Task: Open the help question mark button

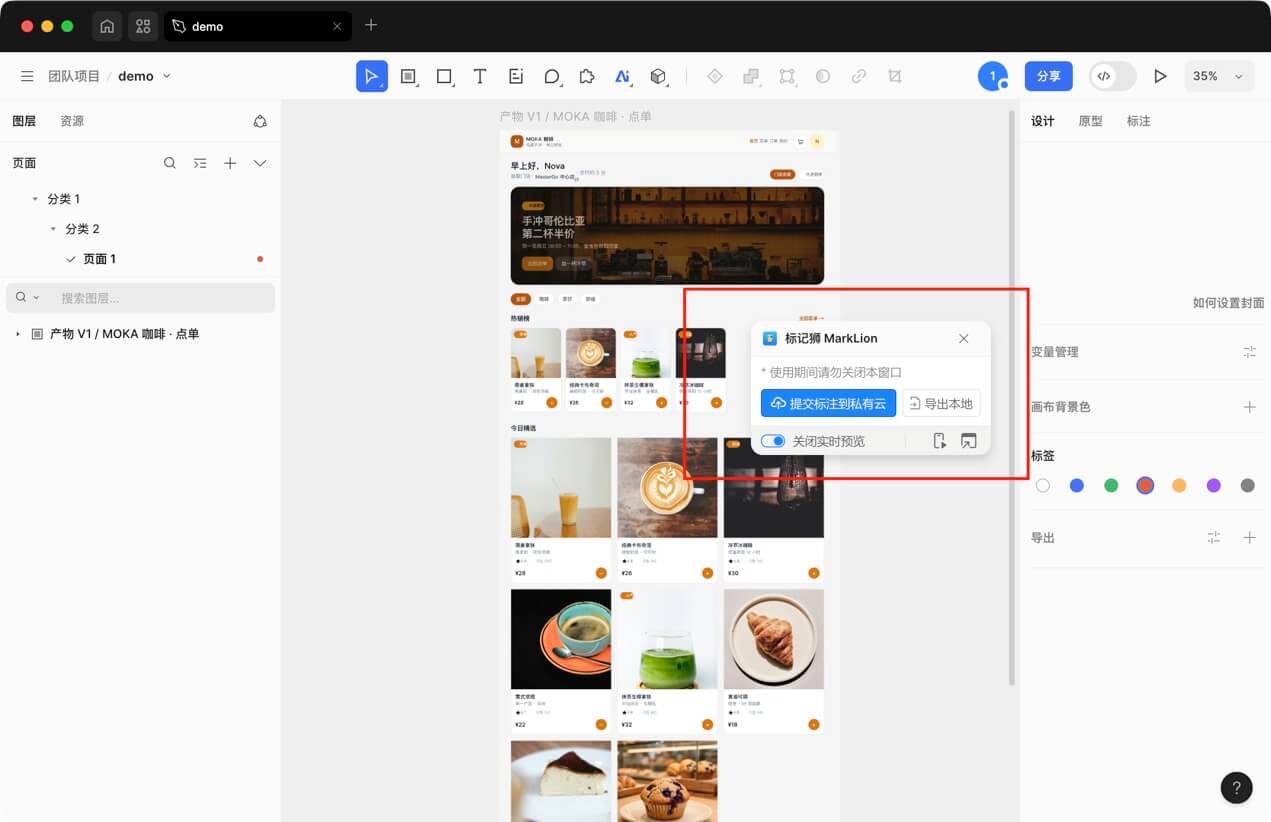Action: pos(1237,787)
